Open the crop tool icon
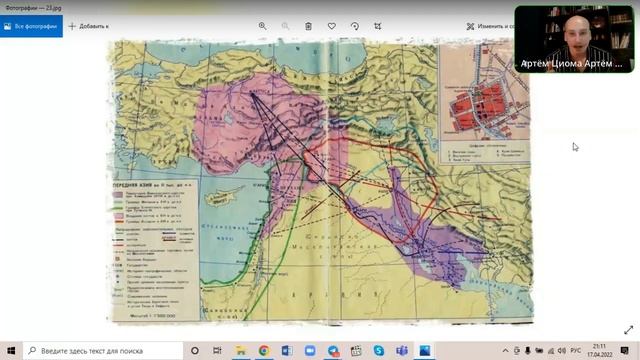This screenshot has width=640, height=360. [x=378, y=26]
